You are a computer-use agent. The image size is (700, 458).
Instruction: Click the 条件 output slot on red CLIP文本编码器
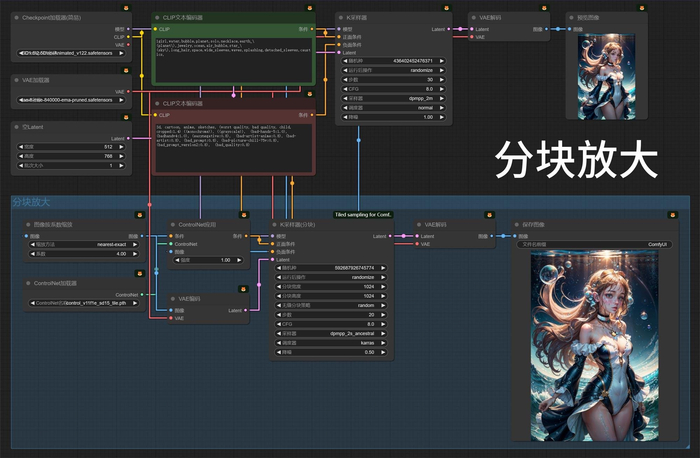(312, 115)
